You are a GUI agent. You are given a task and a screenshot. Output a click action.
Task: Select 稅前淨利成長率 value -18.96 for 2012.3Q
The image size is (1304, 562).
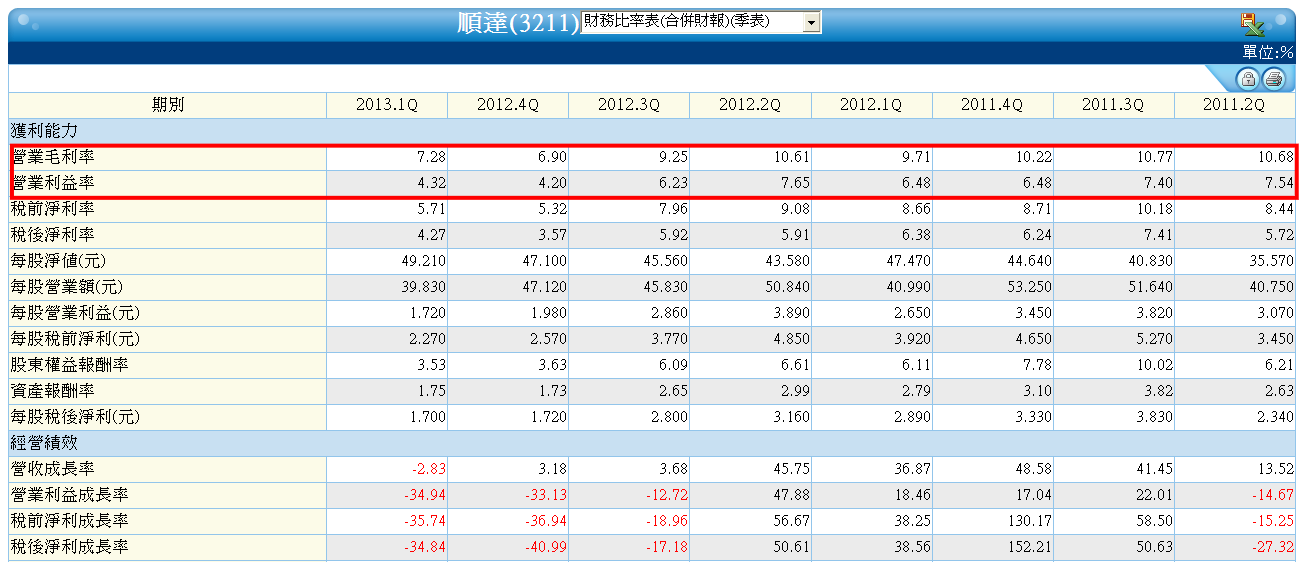click(x=666, y=521)
